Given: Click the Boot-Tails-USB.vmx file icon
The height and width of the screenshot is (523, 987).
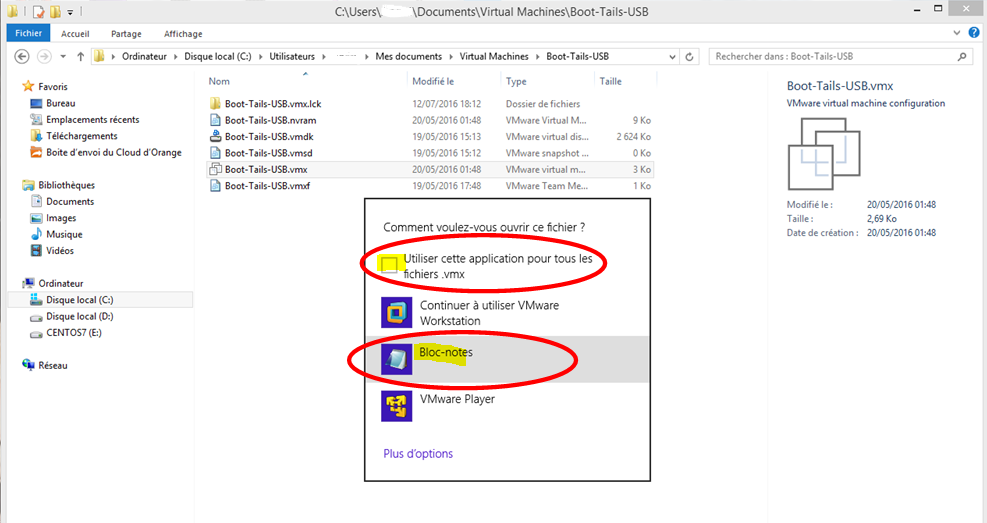Looking at the screenshot, I should (x=215, y=169).
